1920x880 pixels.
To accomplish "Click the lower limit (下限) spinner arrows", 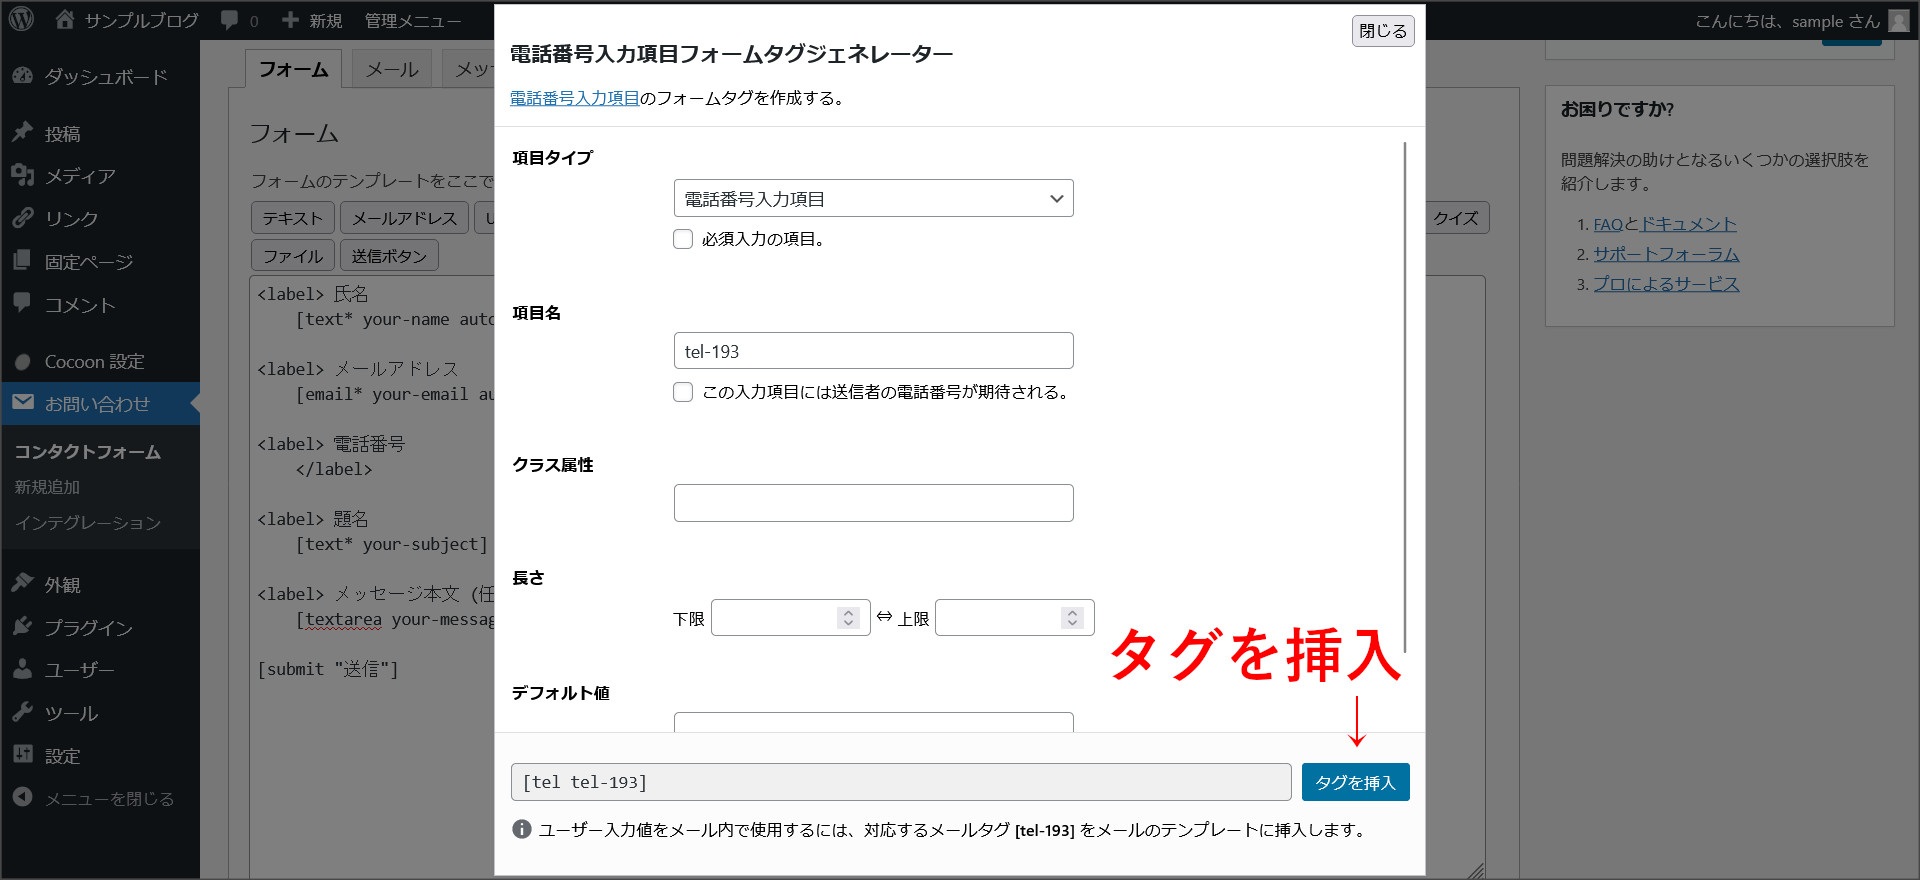I will [x=848, y=618].
